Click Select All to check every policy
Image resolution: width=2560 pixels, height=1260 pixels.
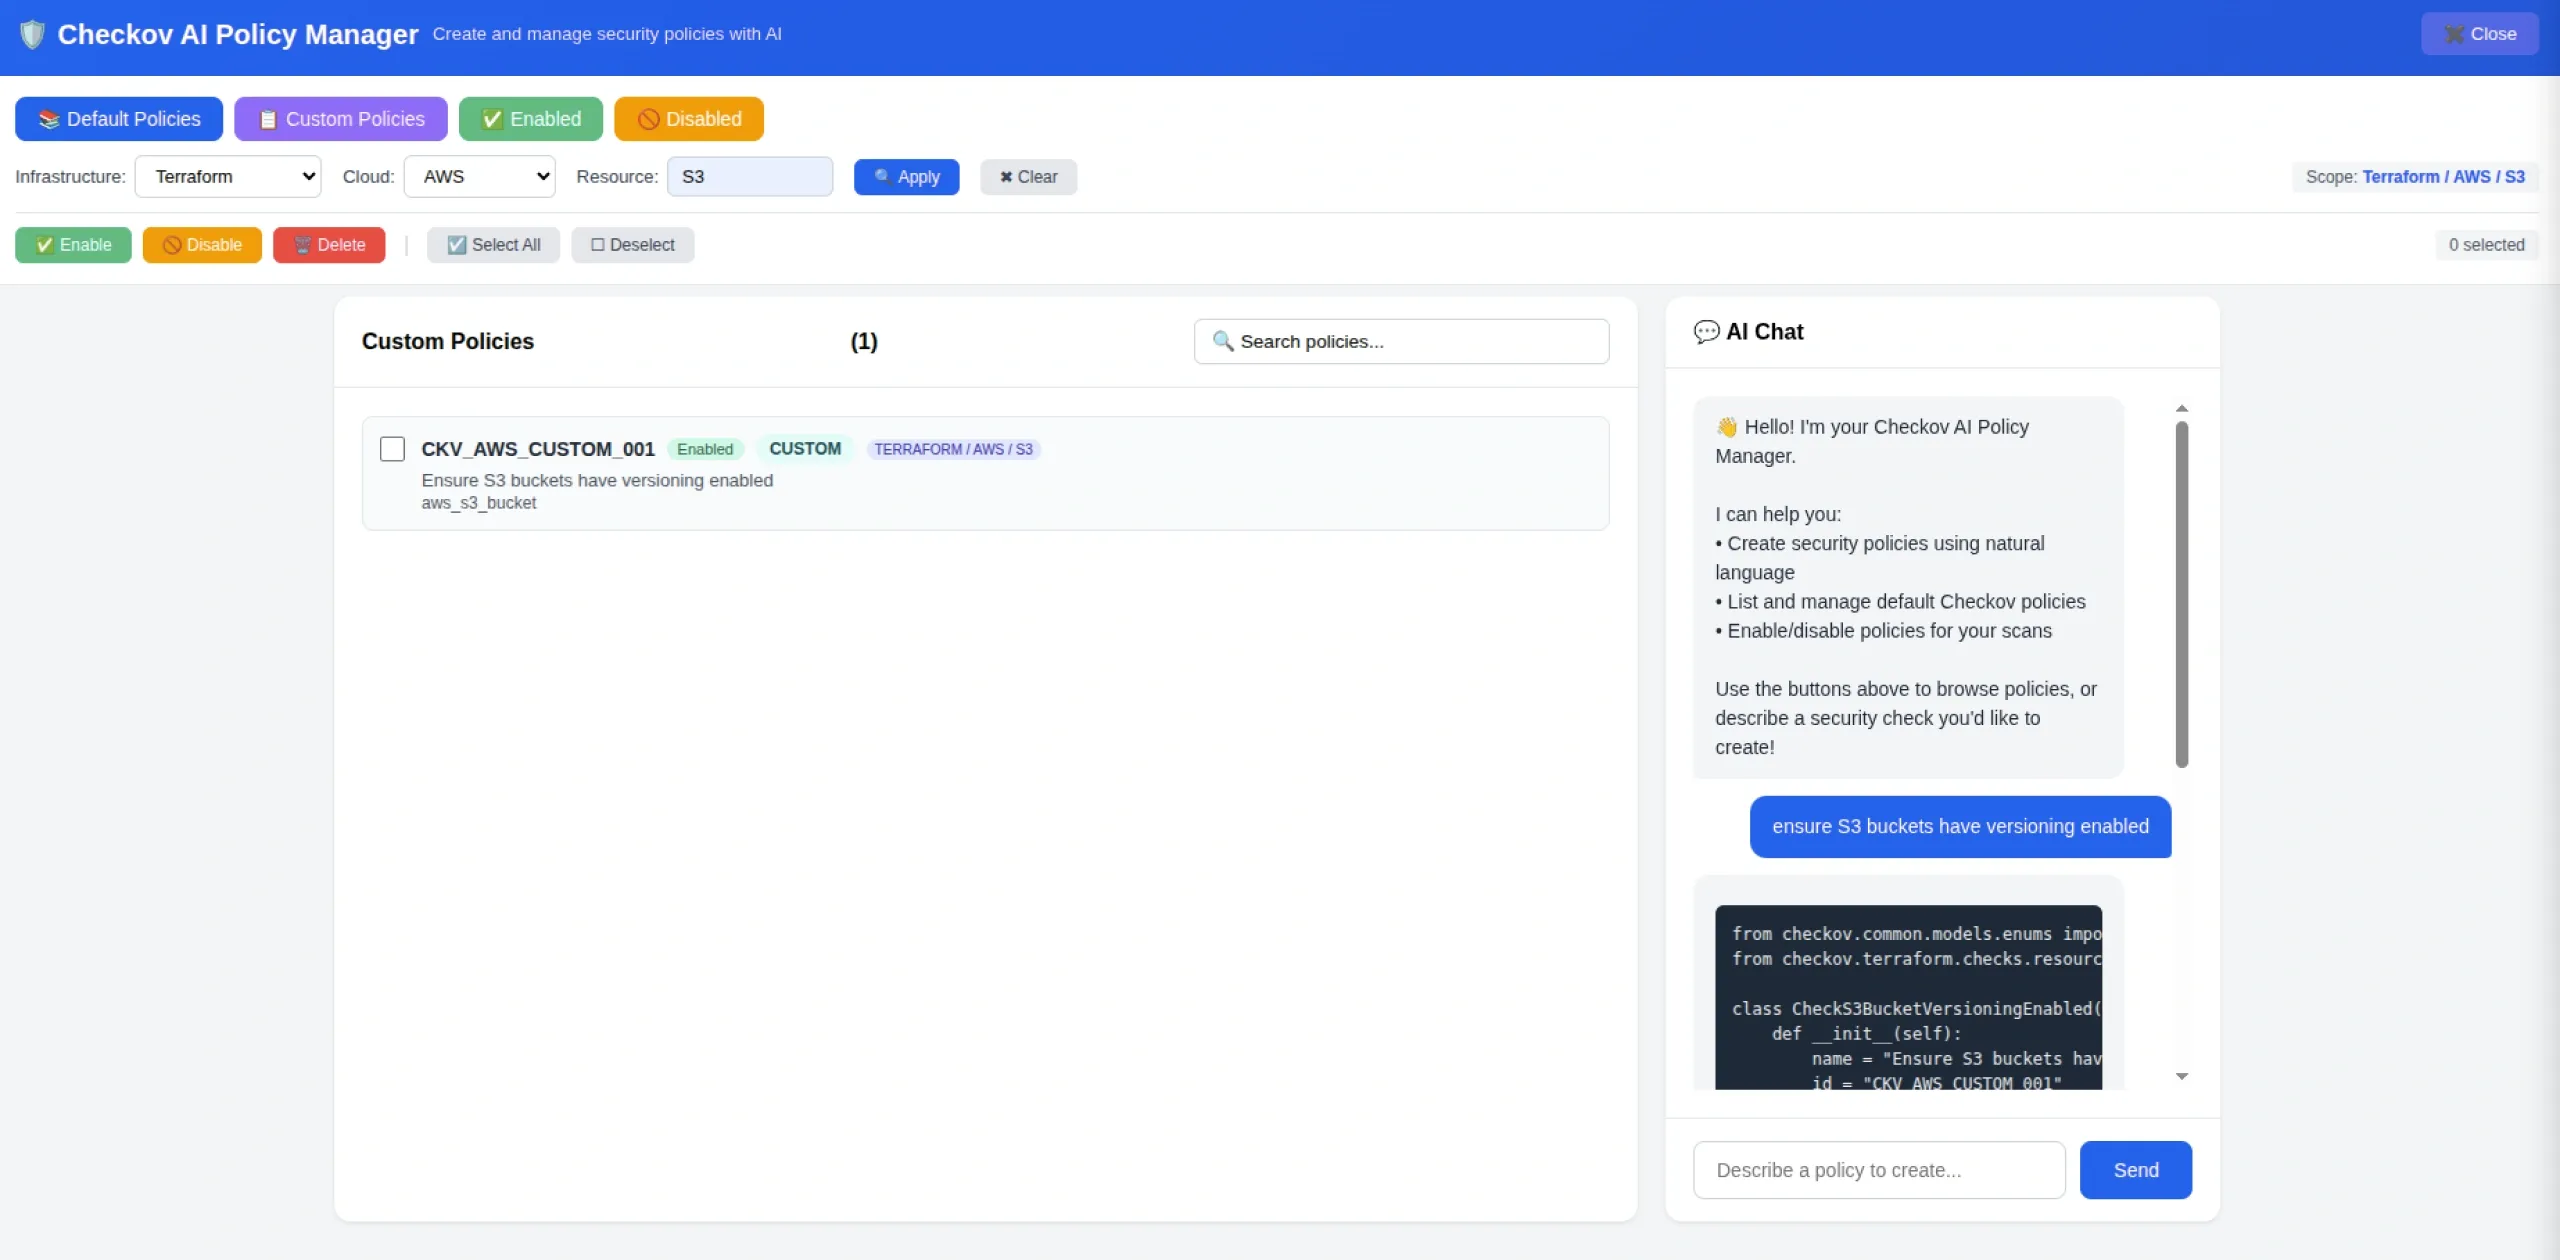(492, 245)
